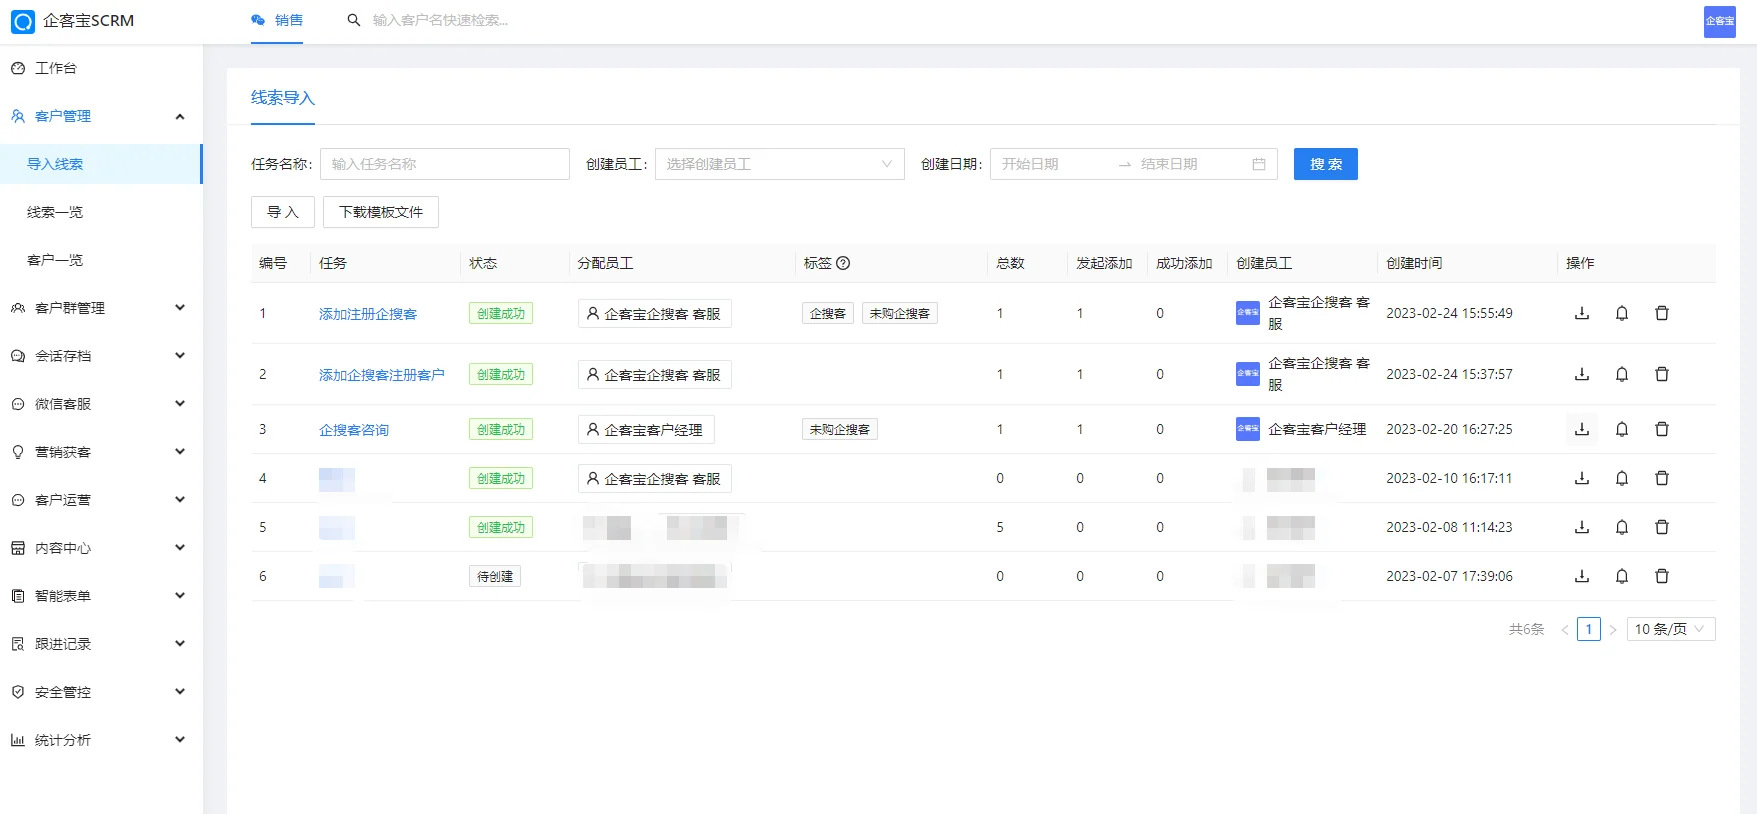Download row 1 添加注册企搜客 data
Viewport: 1757px width, 814px height.
point(1582,313)
